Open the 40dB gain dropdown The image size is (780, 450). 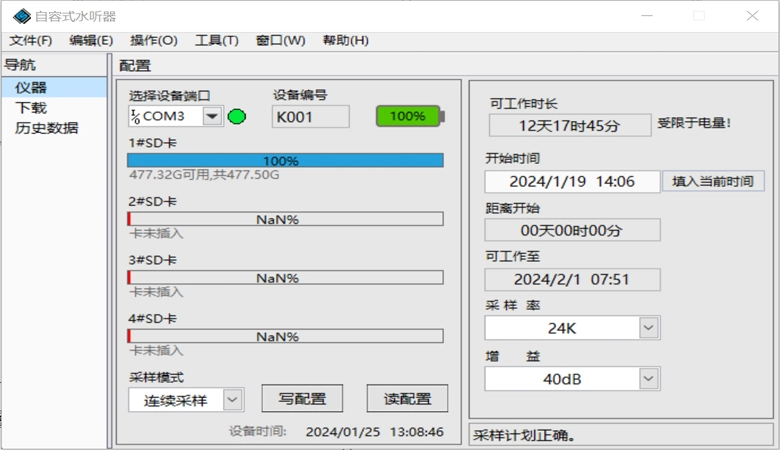pyautogui.click(x=648, y=379)
